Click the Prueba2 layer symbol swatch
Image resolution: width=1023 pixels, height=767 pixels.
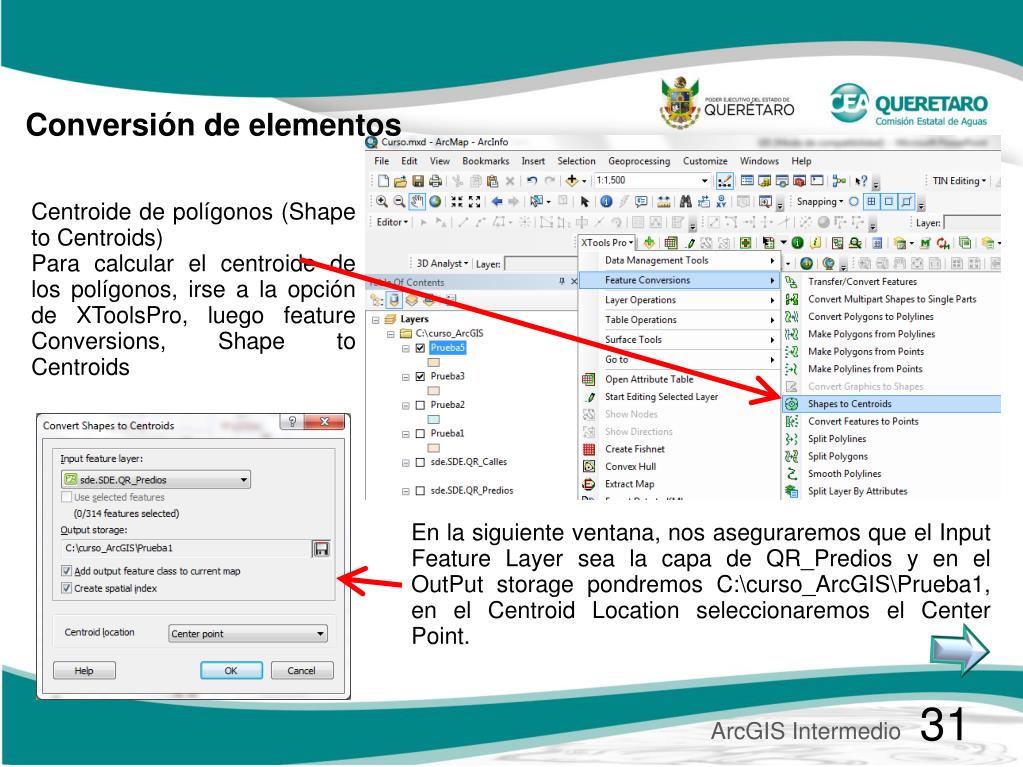tap(434, 420)
